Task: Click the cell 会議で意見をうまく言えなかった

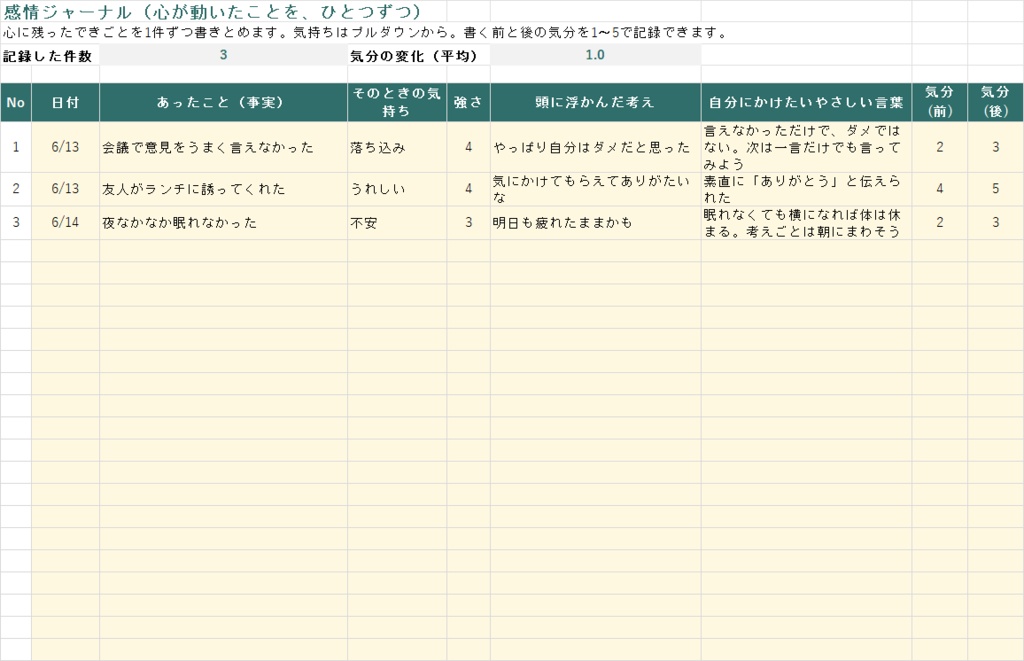Action: pyautogui.click(x=223, y=147)
